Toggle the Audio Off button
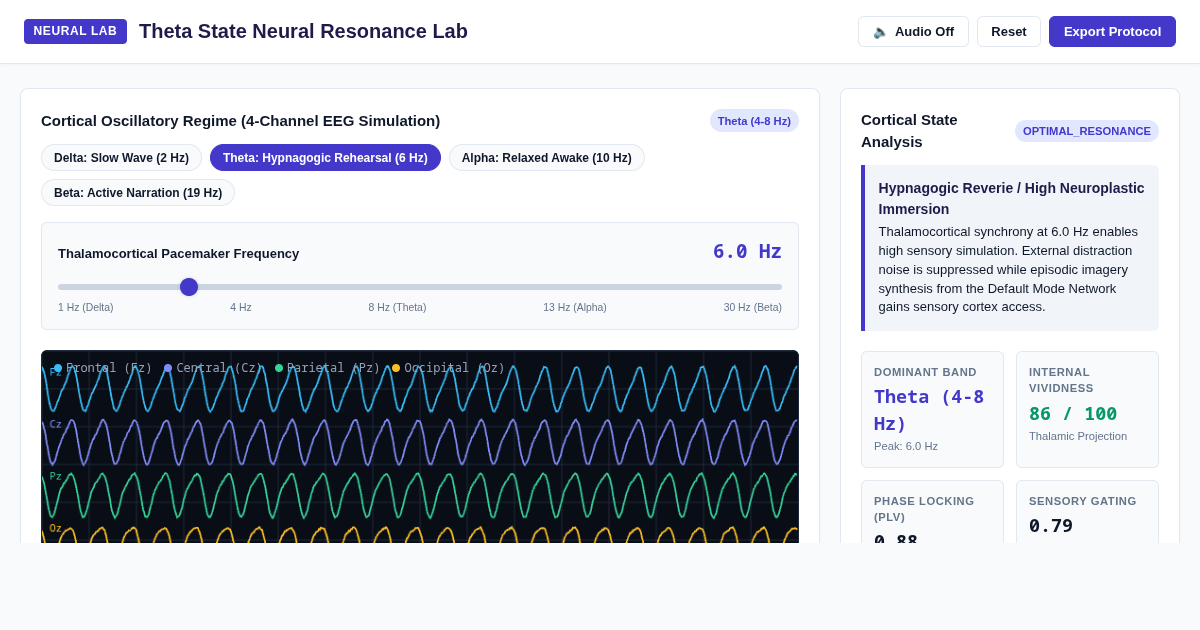The height and width of the screenshot is (630, 1200). click(x=913, y=31)
